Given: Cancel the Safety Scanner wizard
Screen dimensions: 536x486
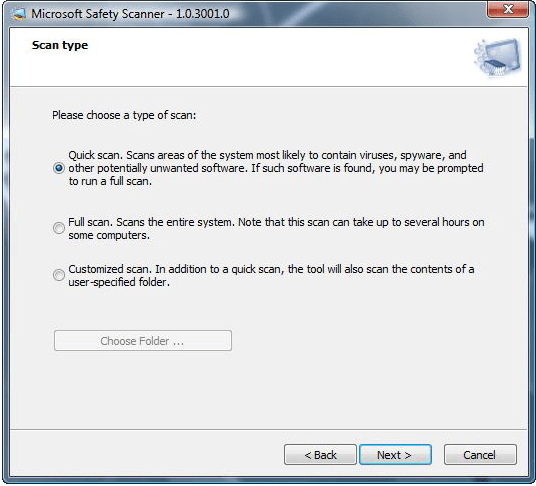Looking at the screenshot, I should coord(480,455).
